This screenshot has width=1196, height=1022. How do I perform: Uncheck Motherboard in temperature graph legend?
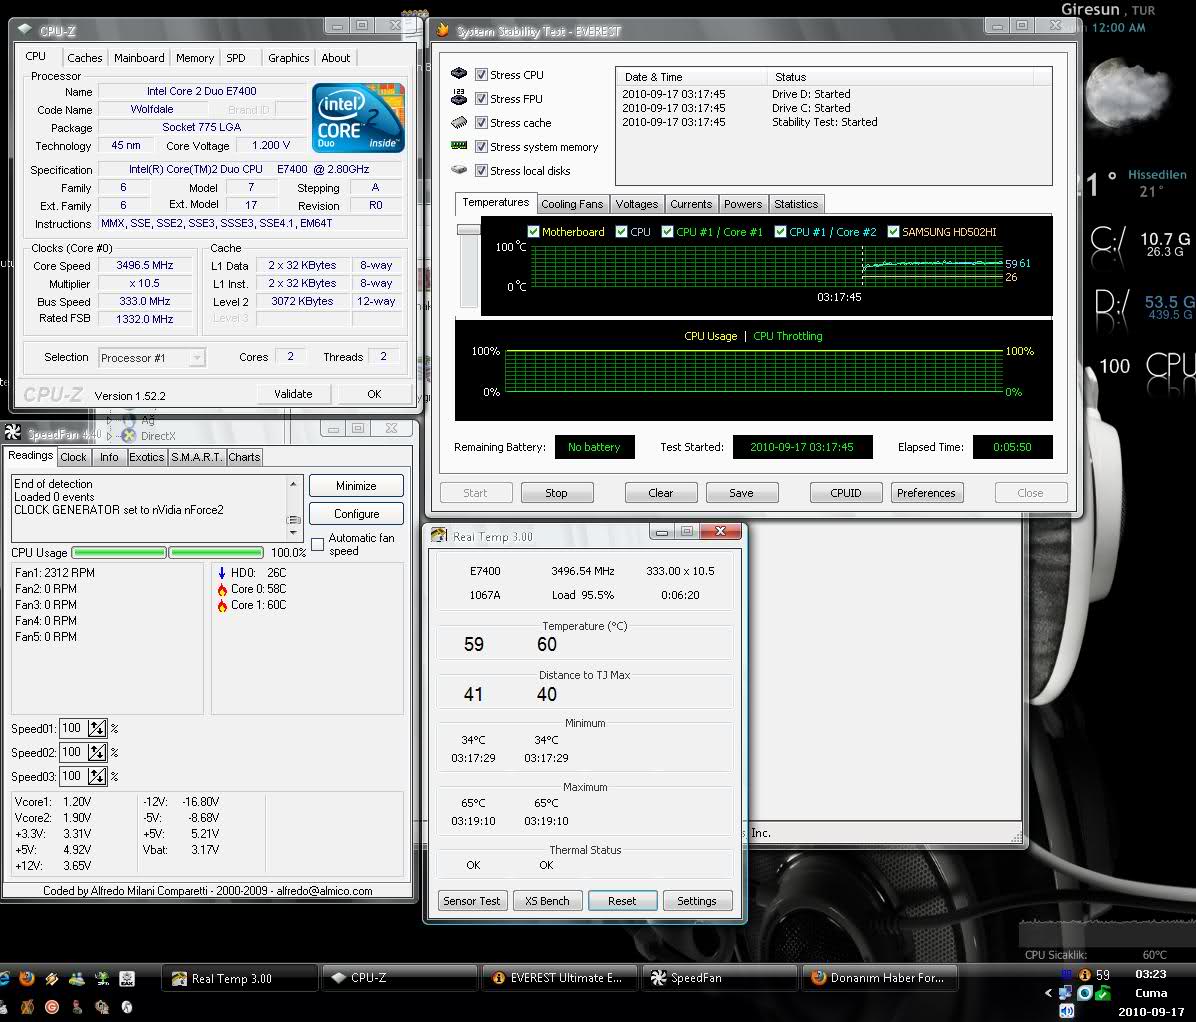533,232
